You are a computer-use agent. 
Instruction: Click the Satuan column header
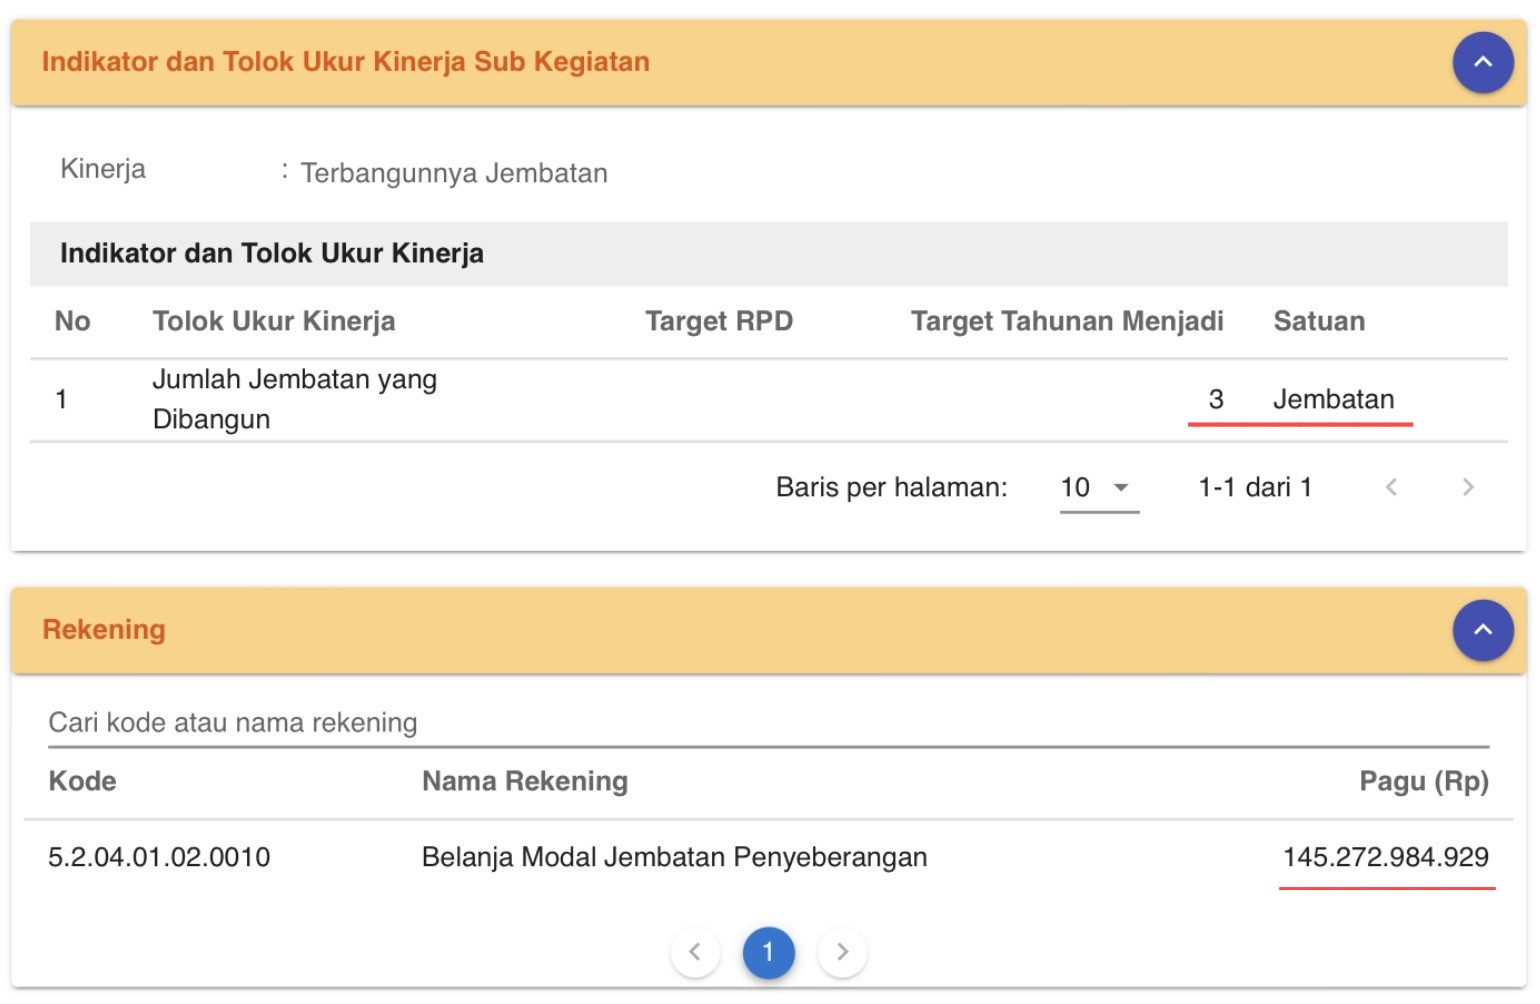coord(1318,321)
